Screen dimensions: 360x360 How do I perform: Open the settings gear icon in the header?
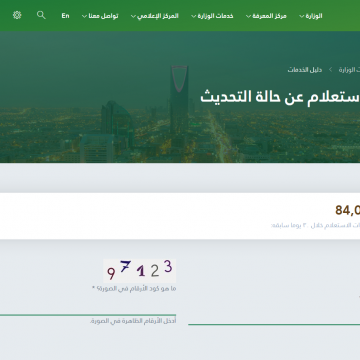pyautogui.click(x=17, y=15)
